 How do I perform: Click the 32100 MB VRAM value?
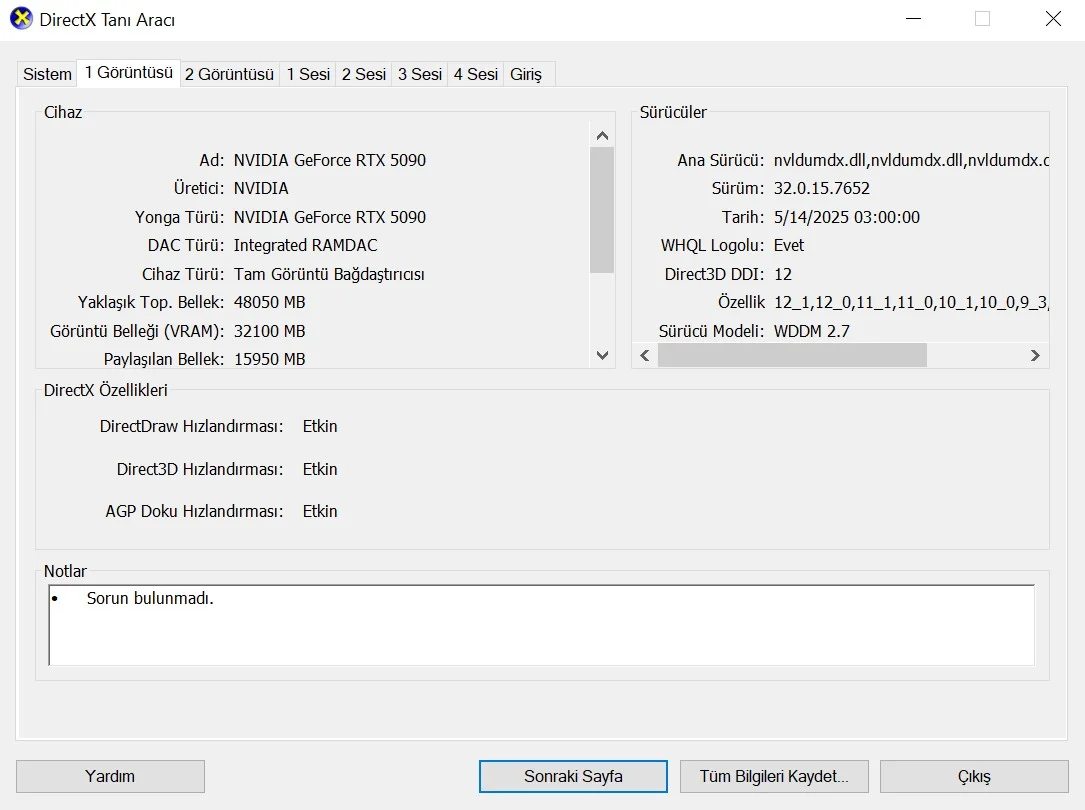coord(269,331)
